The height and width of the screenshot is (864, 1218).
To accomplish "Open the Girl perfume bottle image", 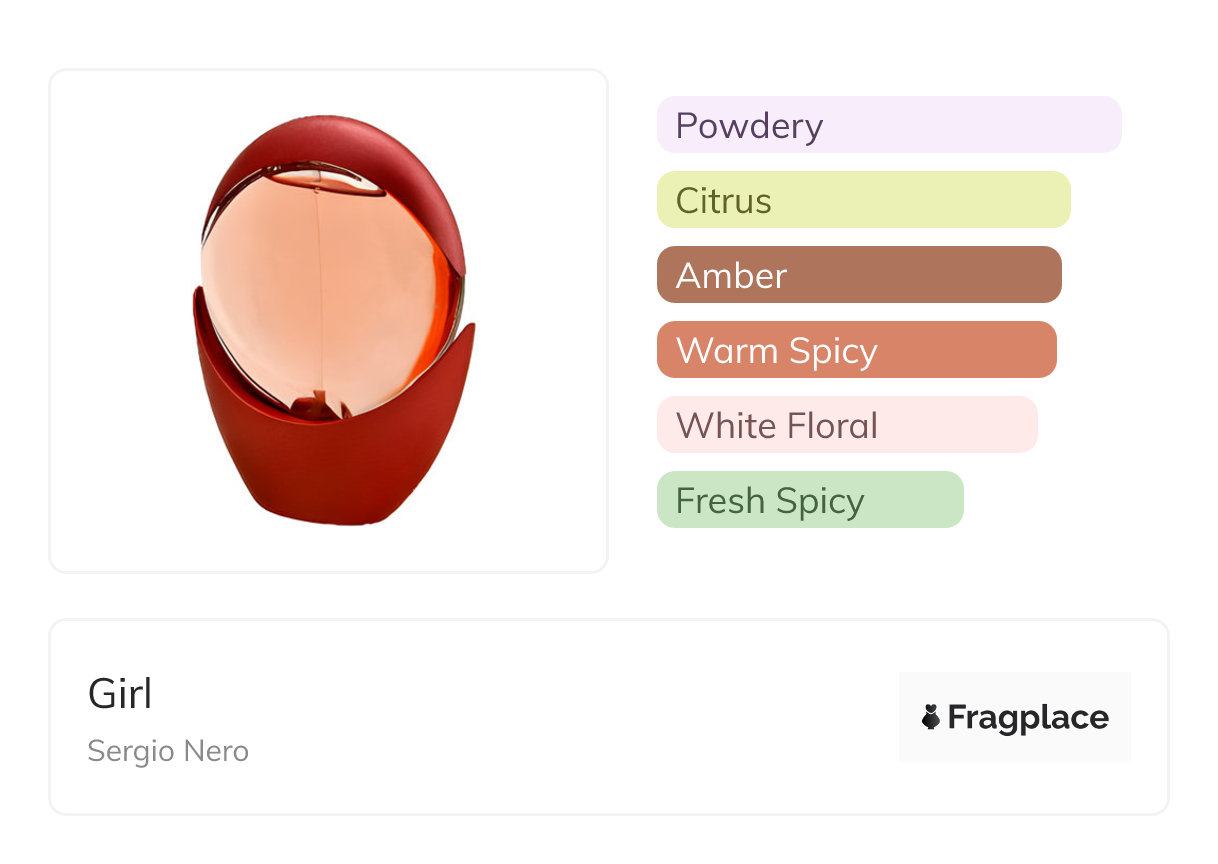I will click(329, 321).
